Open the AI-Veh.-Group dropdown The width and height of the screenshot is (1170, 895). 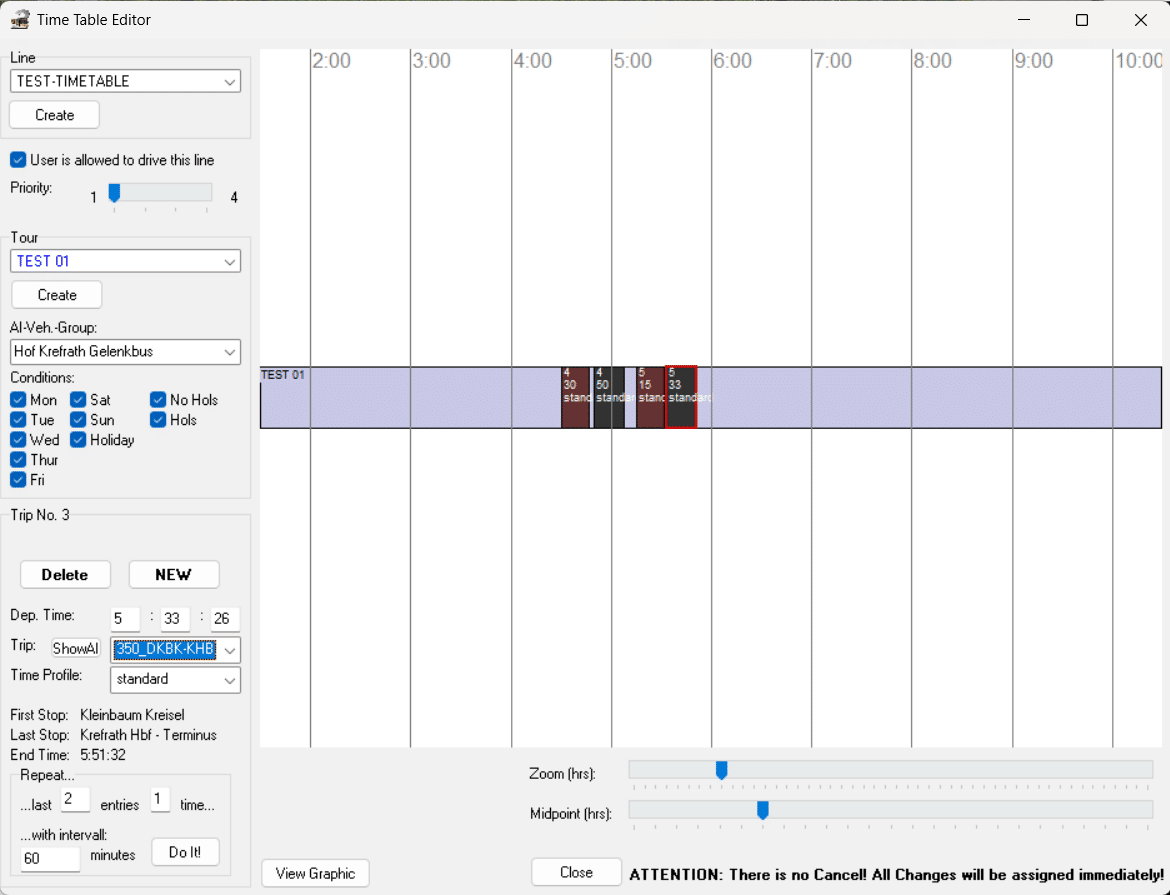coord(125,352)
